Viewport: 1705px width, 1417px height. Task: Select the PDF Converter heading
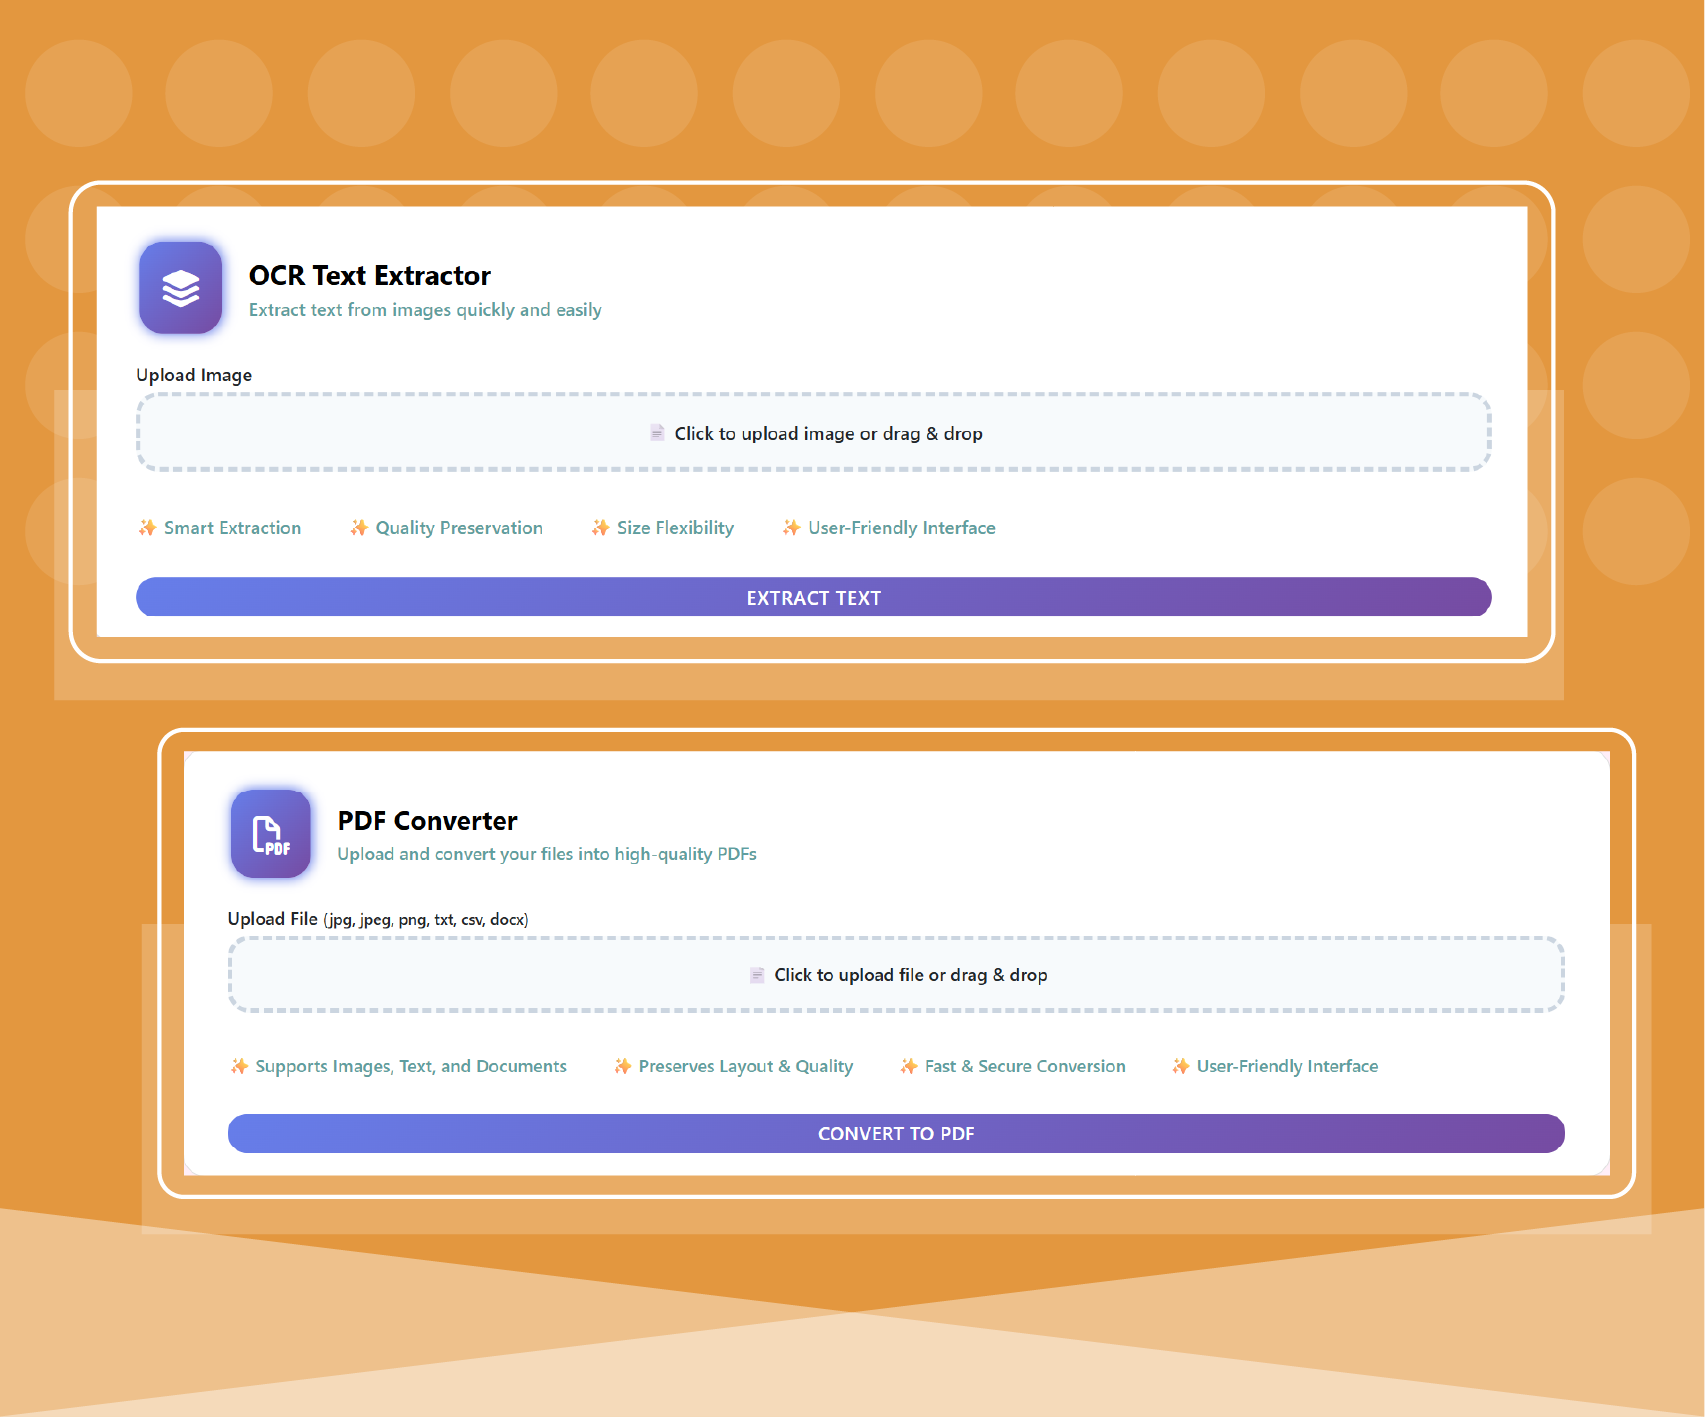pos(427,821)
